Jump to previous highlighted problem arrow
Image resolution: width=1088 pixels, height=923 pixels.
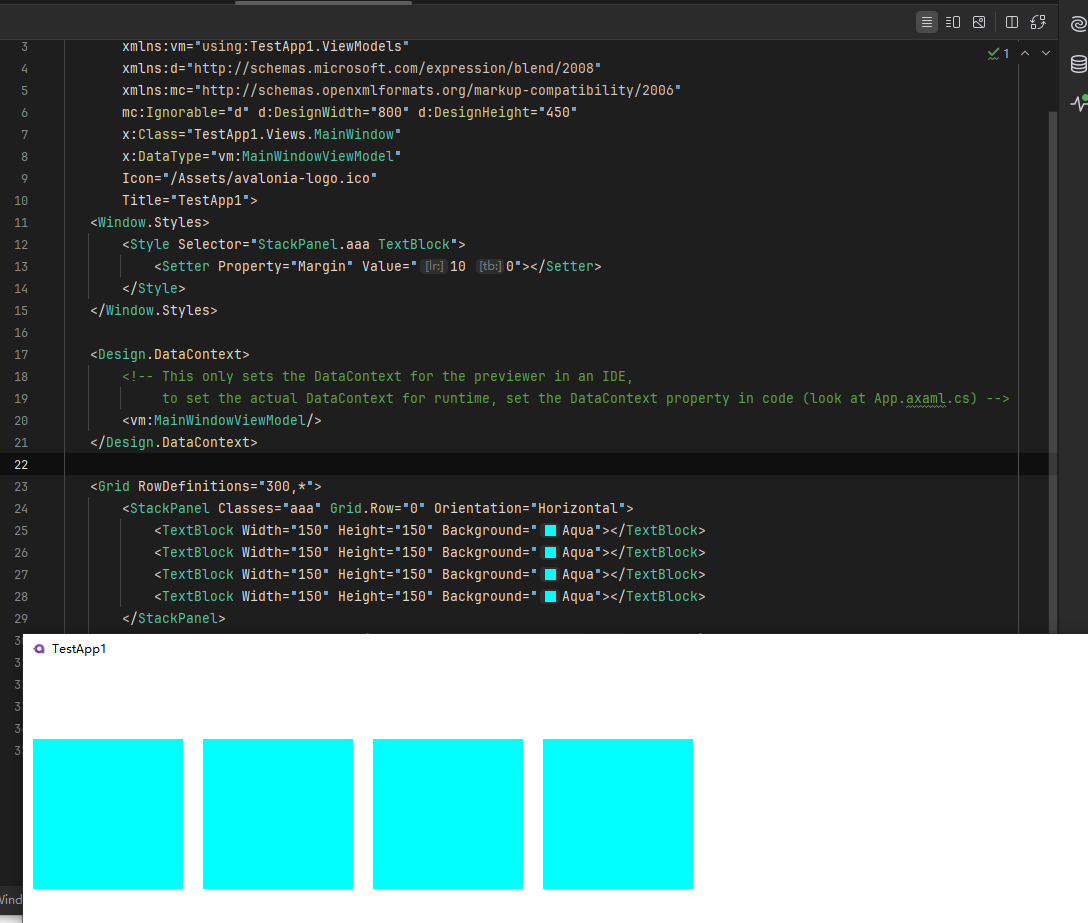pyautogui.click(x=1026, y=53)
